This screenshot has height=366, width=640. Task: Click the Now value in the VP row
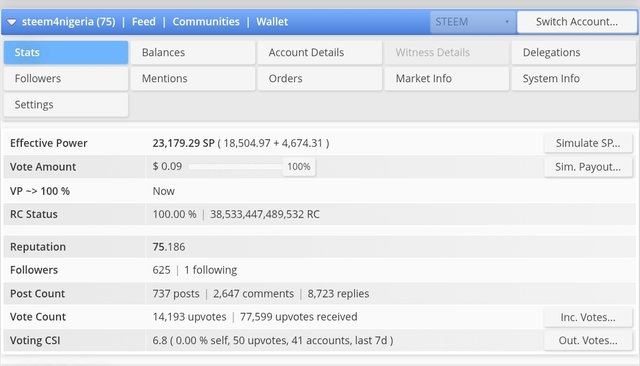pyautogui.click(x=164, y=191)
